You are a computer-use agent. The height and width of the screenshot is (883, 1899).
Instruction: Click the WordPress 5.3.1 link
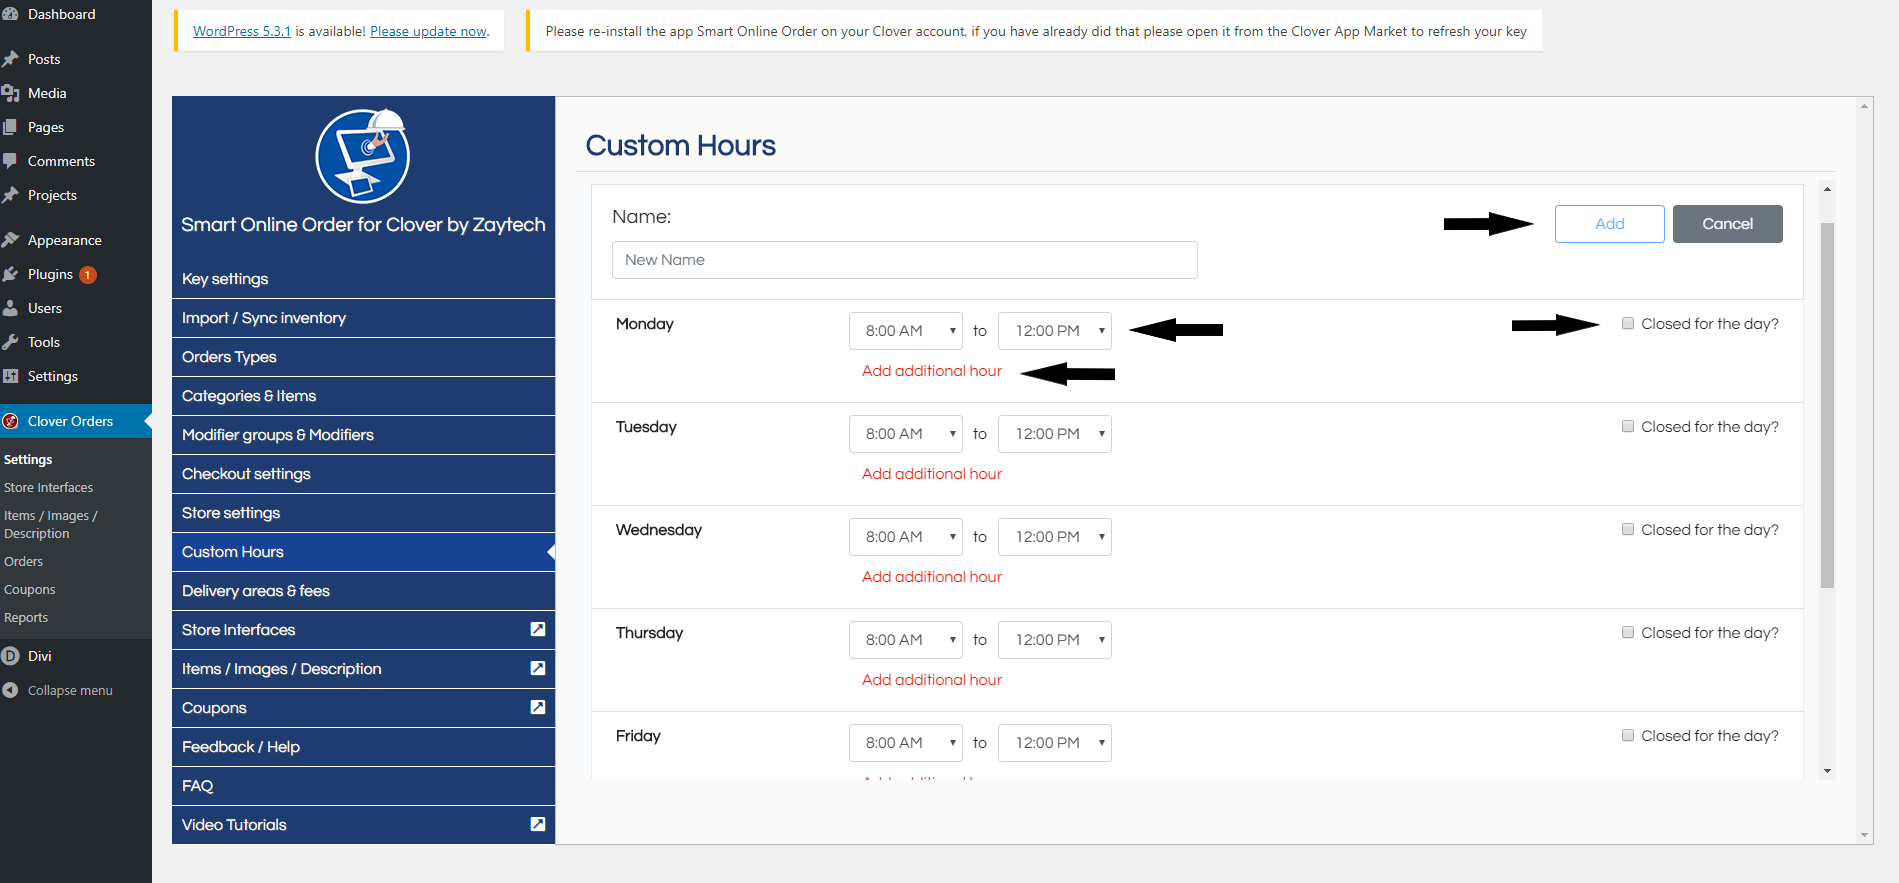(242, 31)
